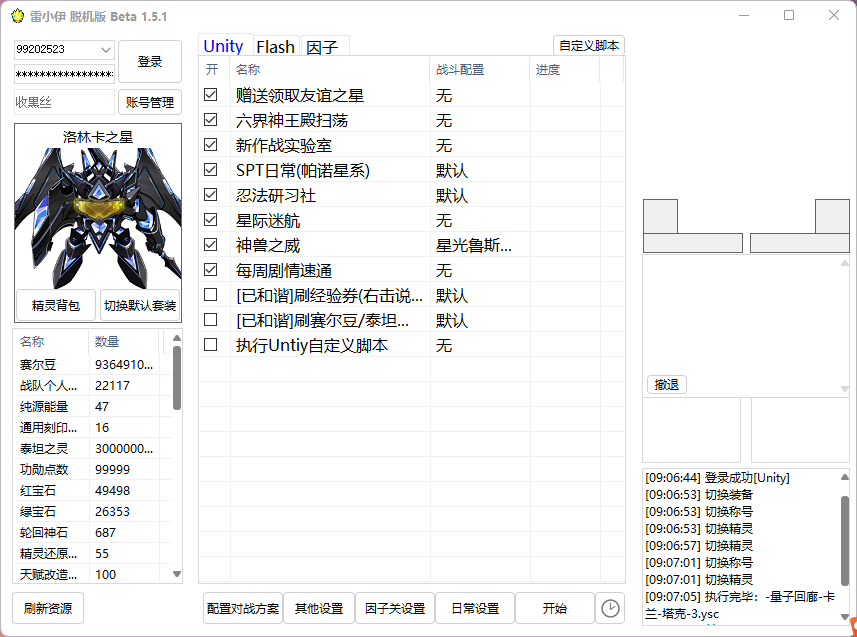The height and width of the screenshot is (637, 857).
Task: Click top-left empty square slot in battle panel
Action: pos(660,217)
